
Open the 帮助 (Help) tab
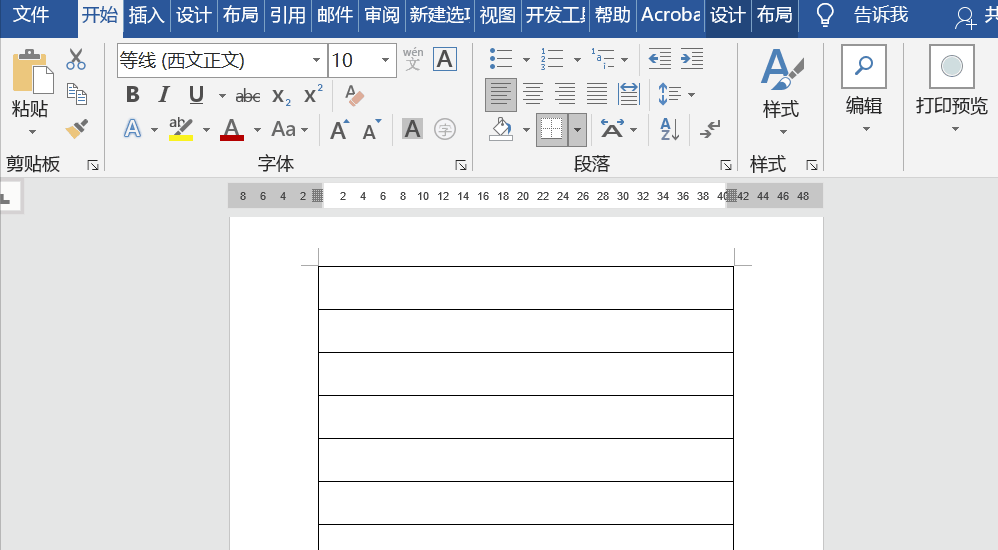point(613,15)
